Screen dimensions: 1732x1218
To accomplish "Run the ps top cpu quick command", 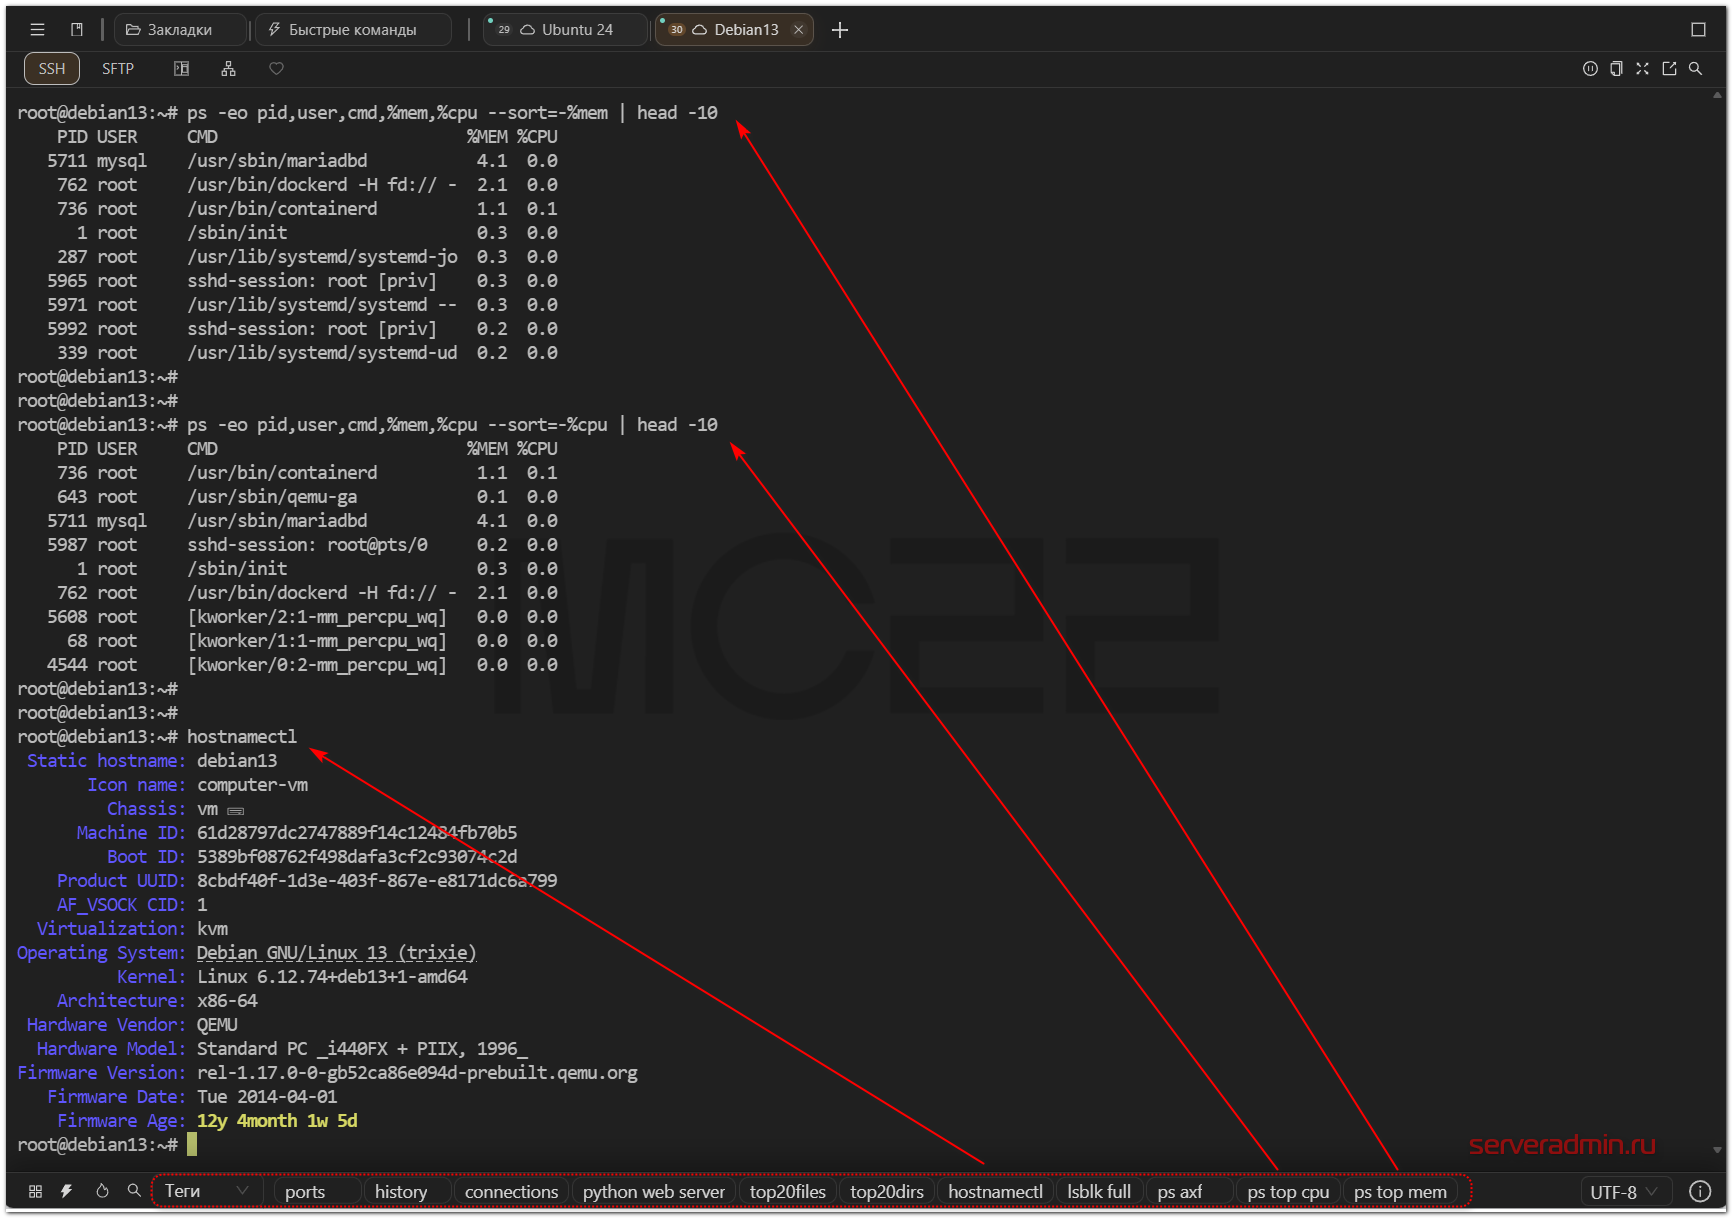I will pos(1288,1191).
